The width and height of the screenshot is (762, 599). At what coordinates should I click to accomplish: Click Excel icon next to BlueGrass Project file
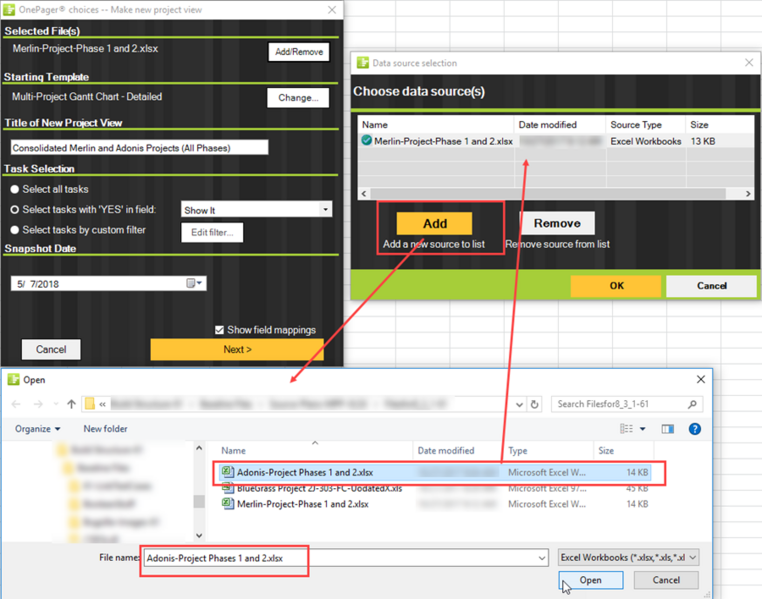[x=227, y=488]
